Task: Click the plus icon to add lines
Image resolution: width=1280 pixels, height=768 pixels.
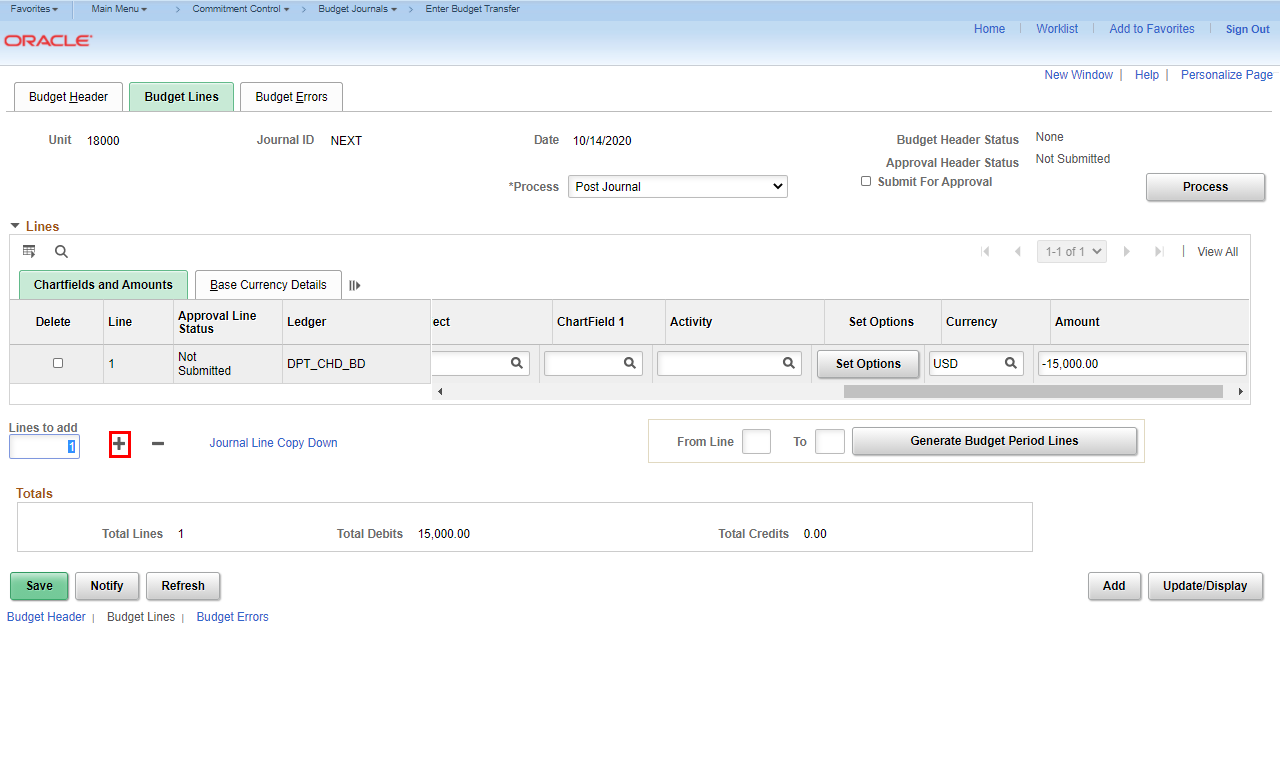Action: click(x=119, y=444)
